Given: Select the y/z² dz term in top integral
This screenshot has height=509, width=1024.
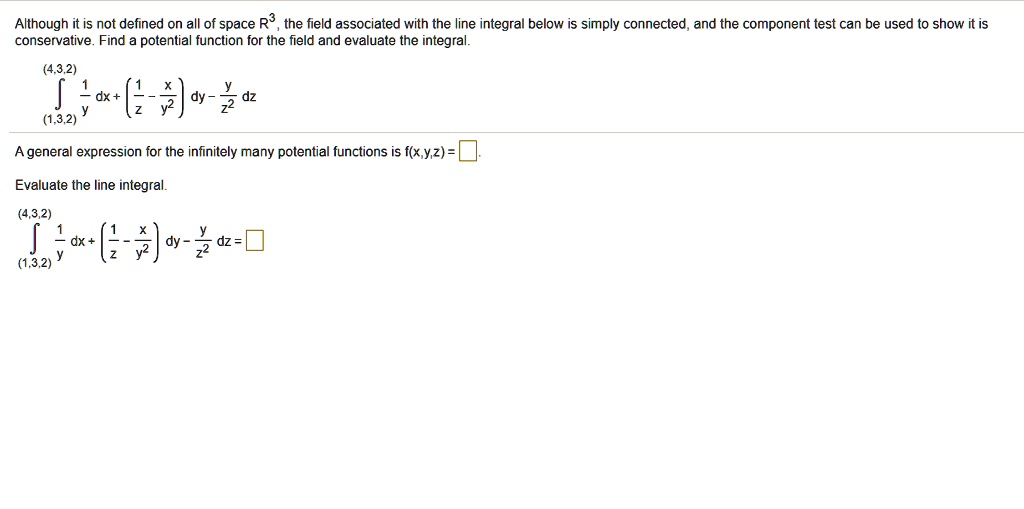Looking at the screenshot, I should point(240,97).
